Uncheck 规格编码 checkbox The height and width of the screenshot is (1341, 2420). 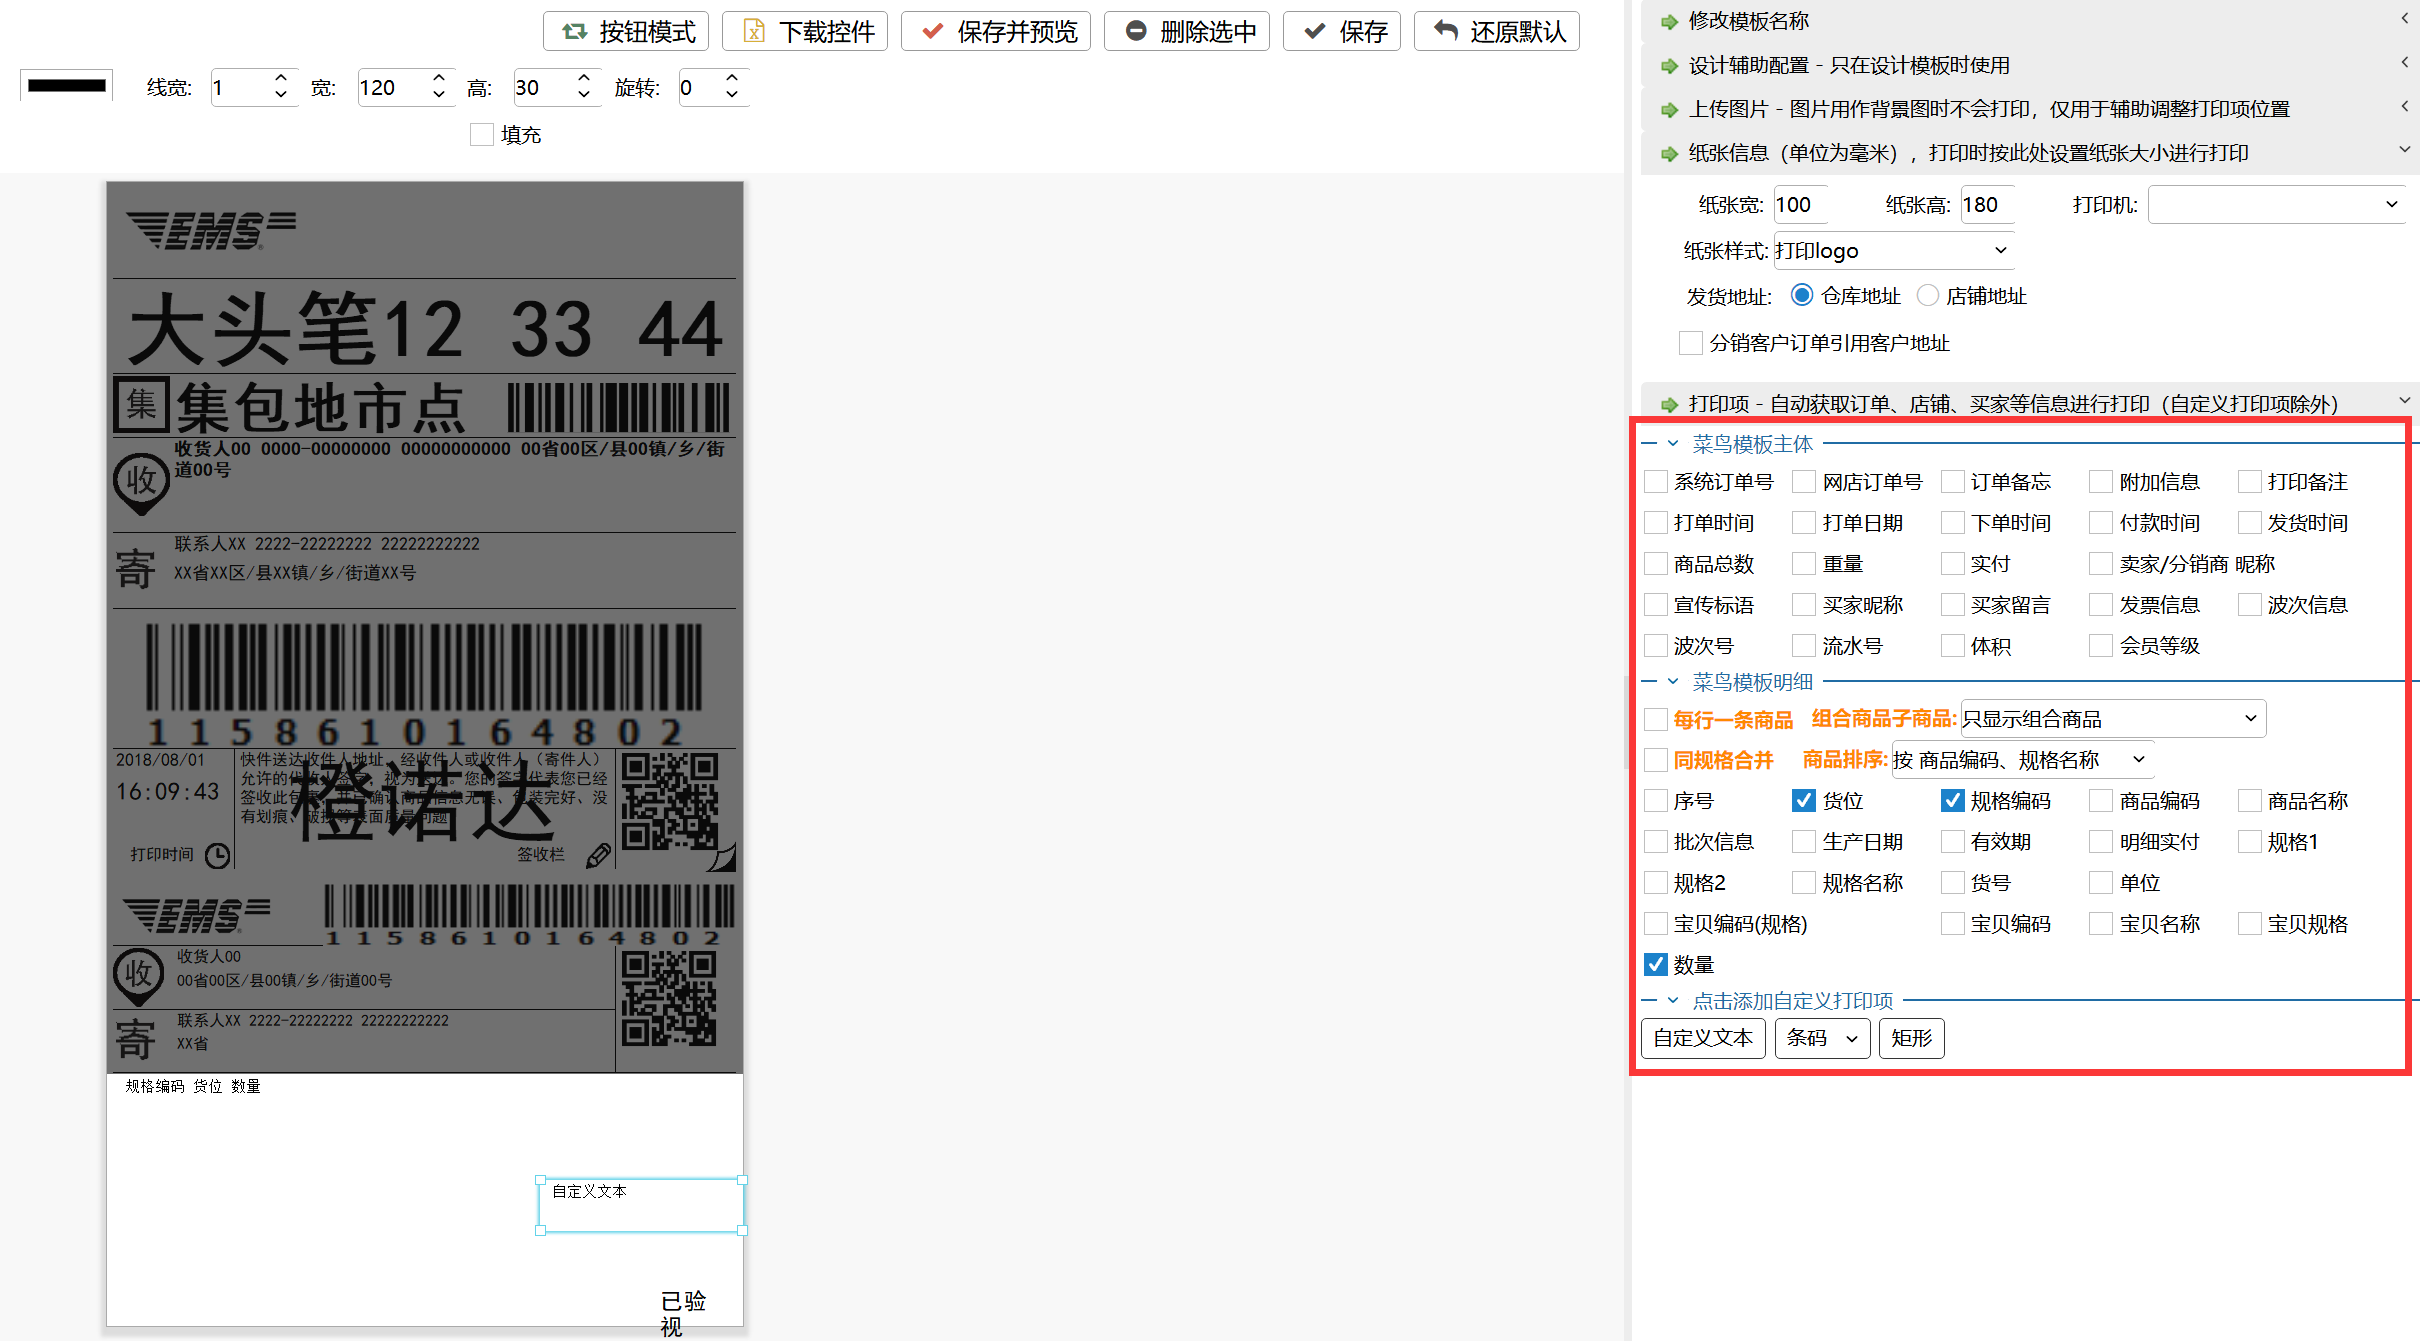[x=1952, y=801]
